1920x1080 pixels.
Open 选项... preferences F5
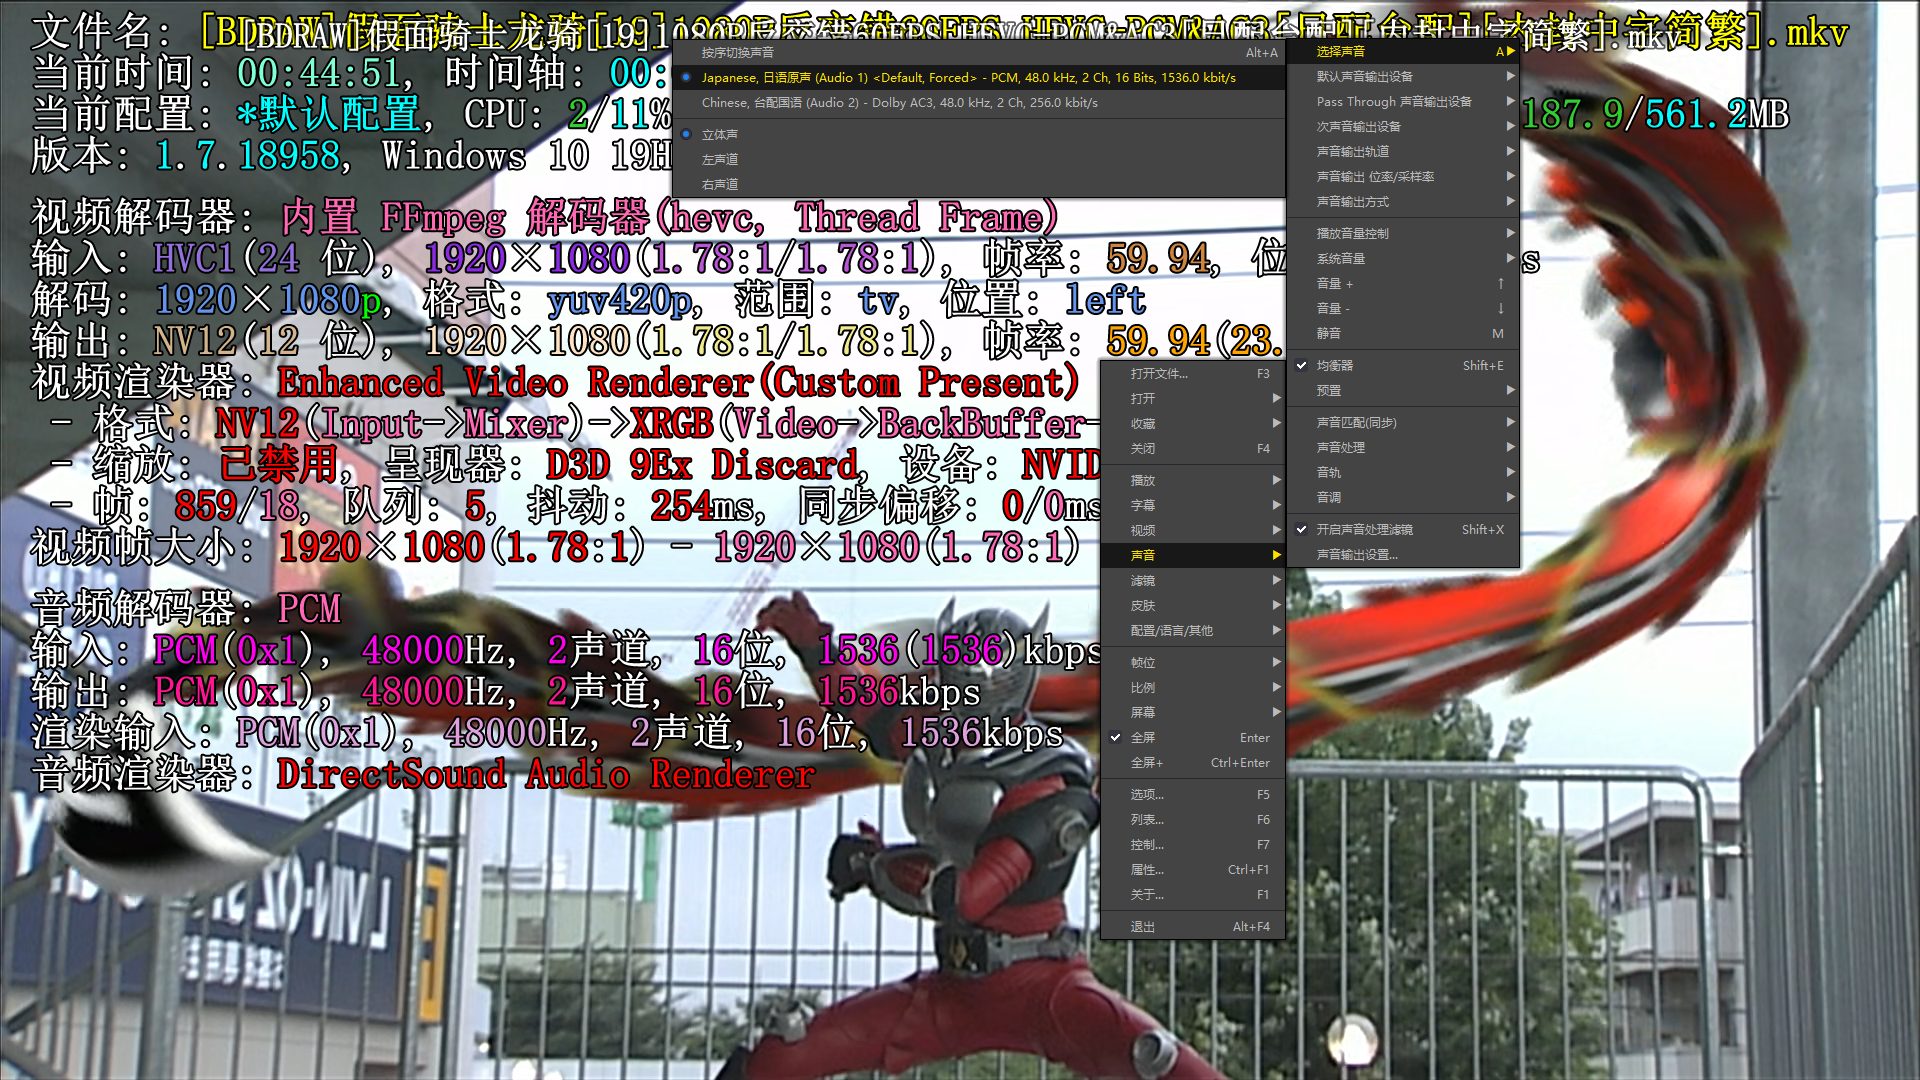pyautogui.click(x=1192, y=794)
